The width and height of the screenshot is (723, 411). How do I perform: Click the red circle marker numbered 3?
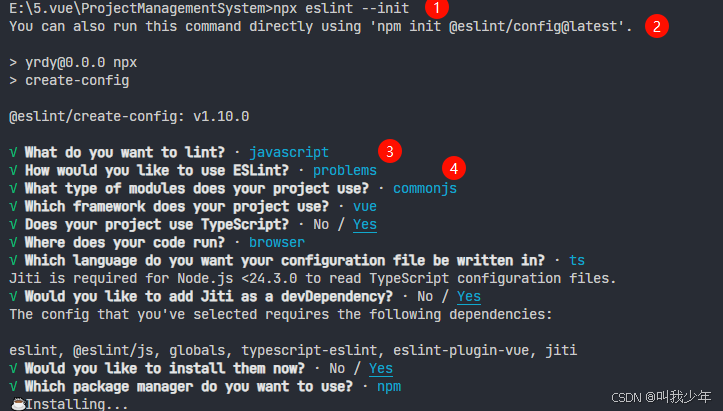[390, 151]
